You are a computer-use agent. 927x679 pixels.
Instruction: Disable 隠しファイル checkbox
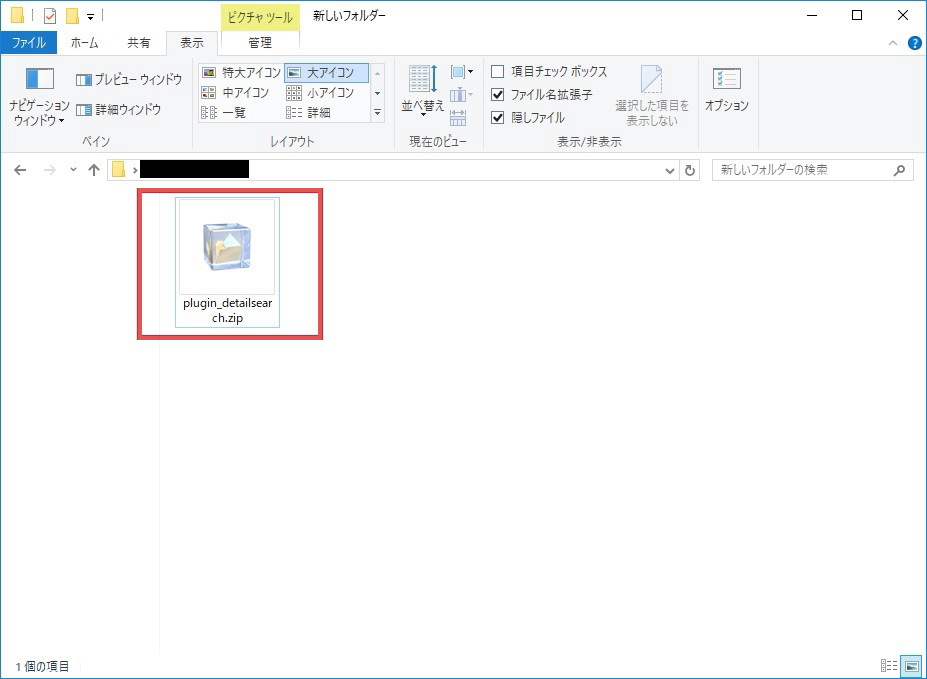click(498, 117)
